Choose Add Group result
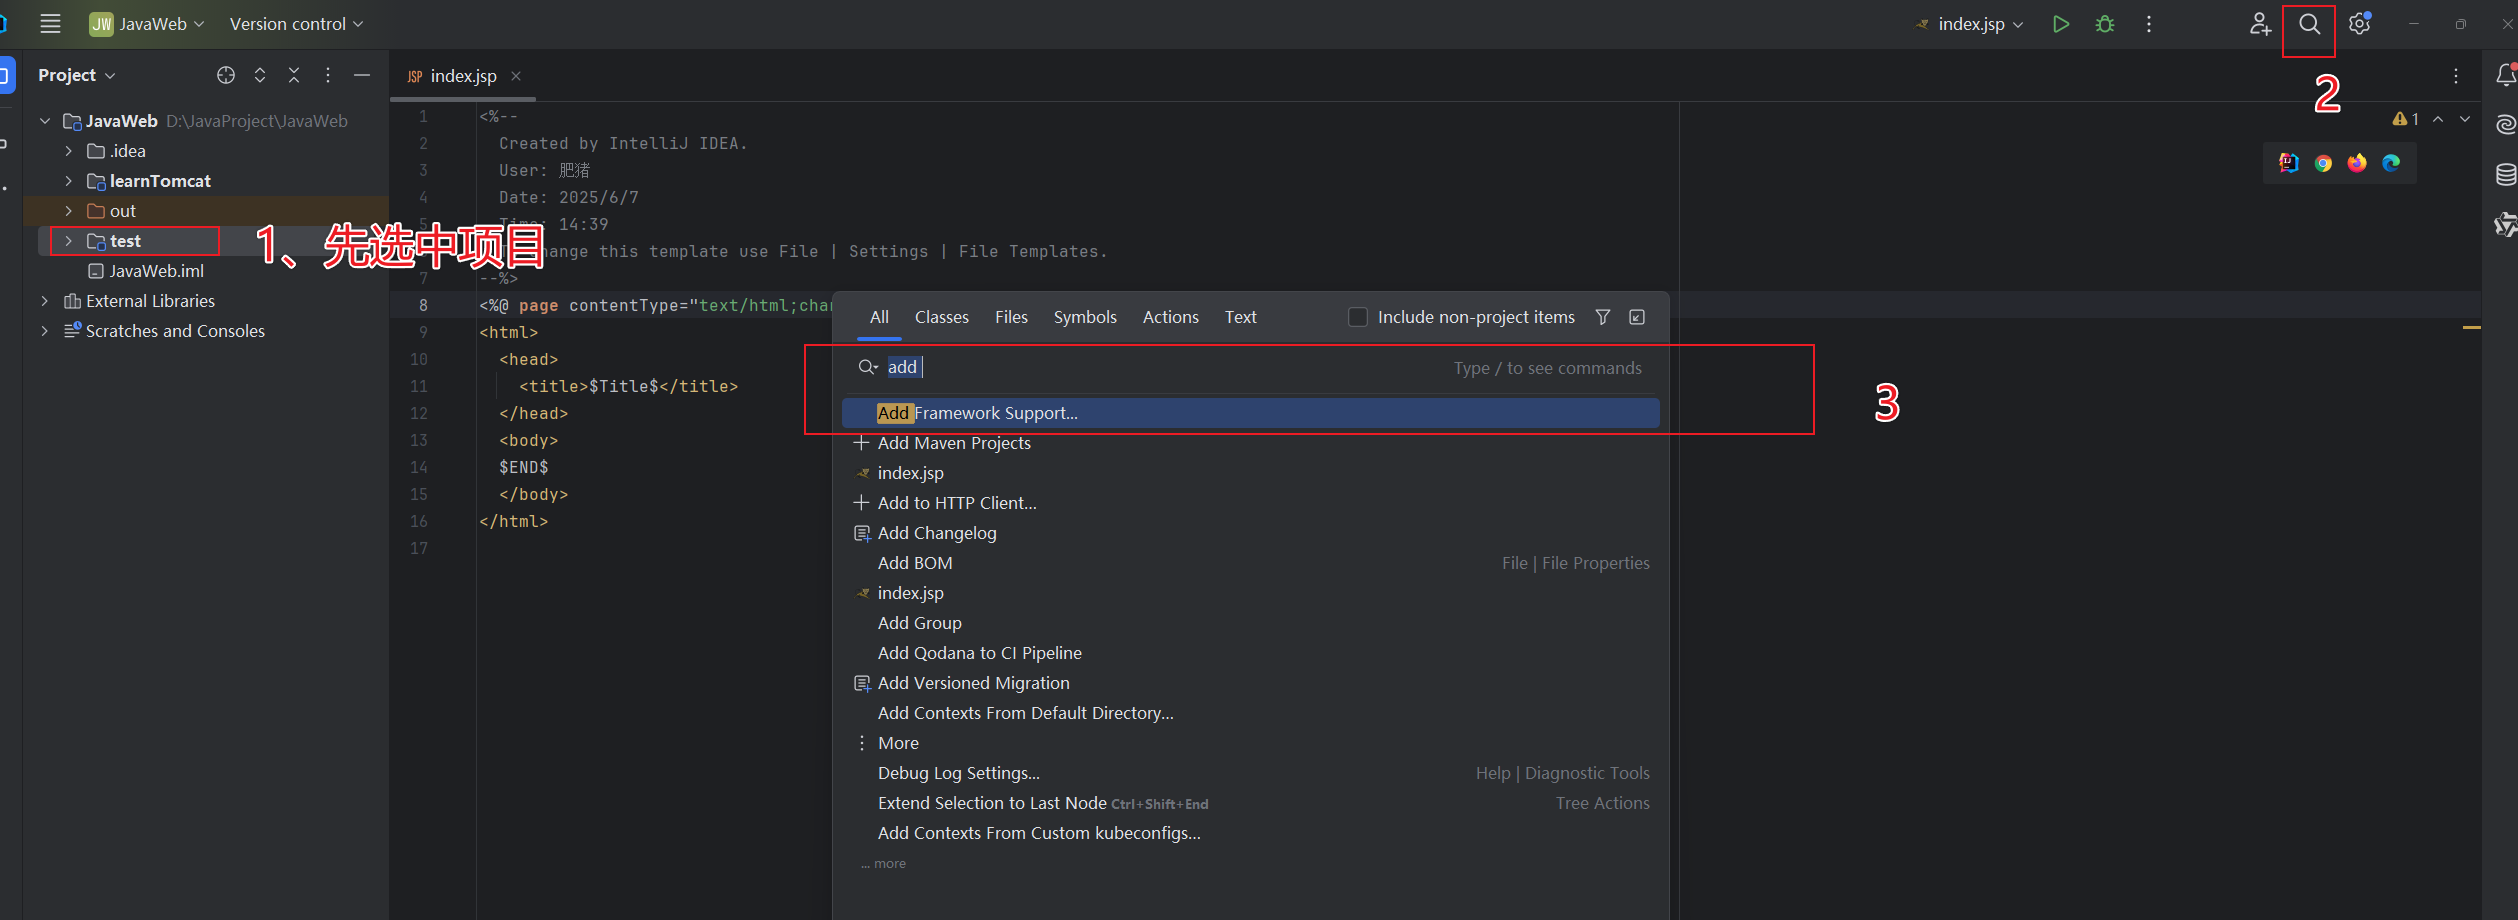 point(1251,623)
